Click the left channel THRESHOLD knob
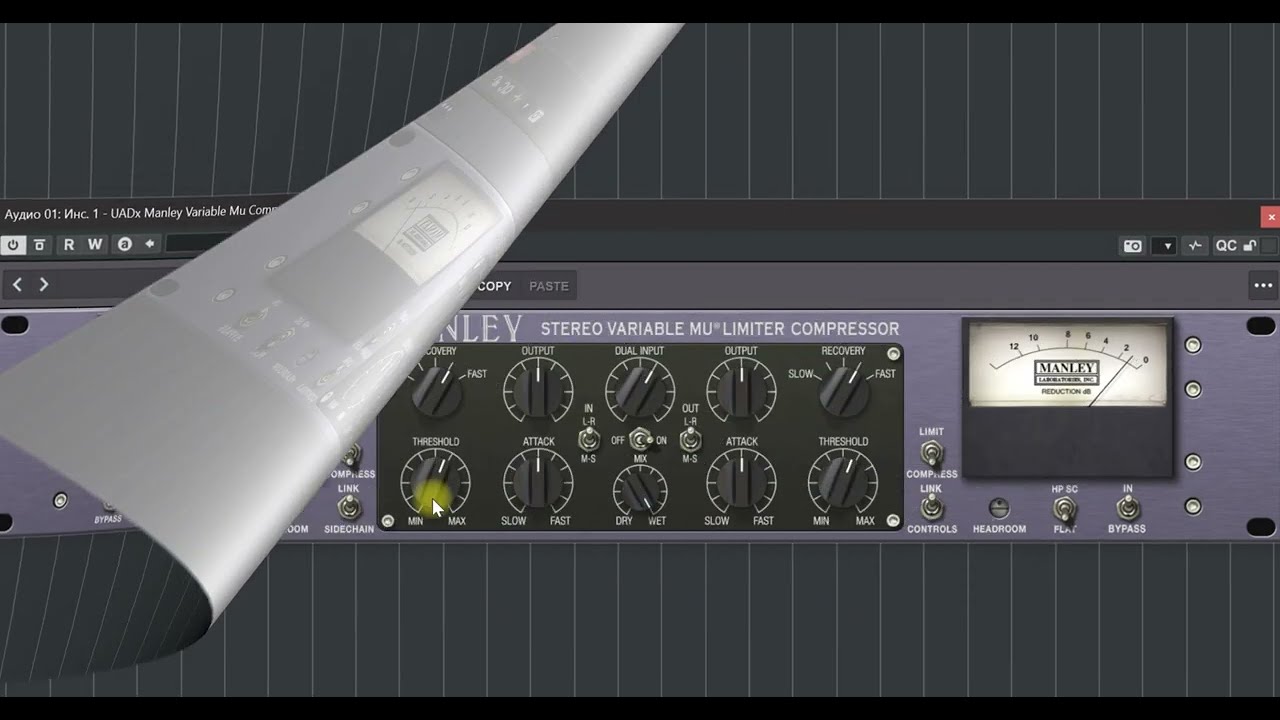This screenshot has height=720, width=1280. pos(436,482)
